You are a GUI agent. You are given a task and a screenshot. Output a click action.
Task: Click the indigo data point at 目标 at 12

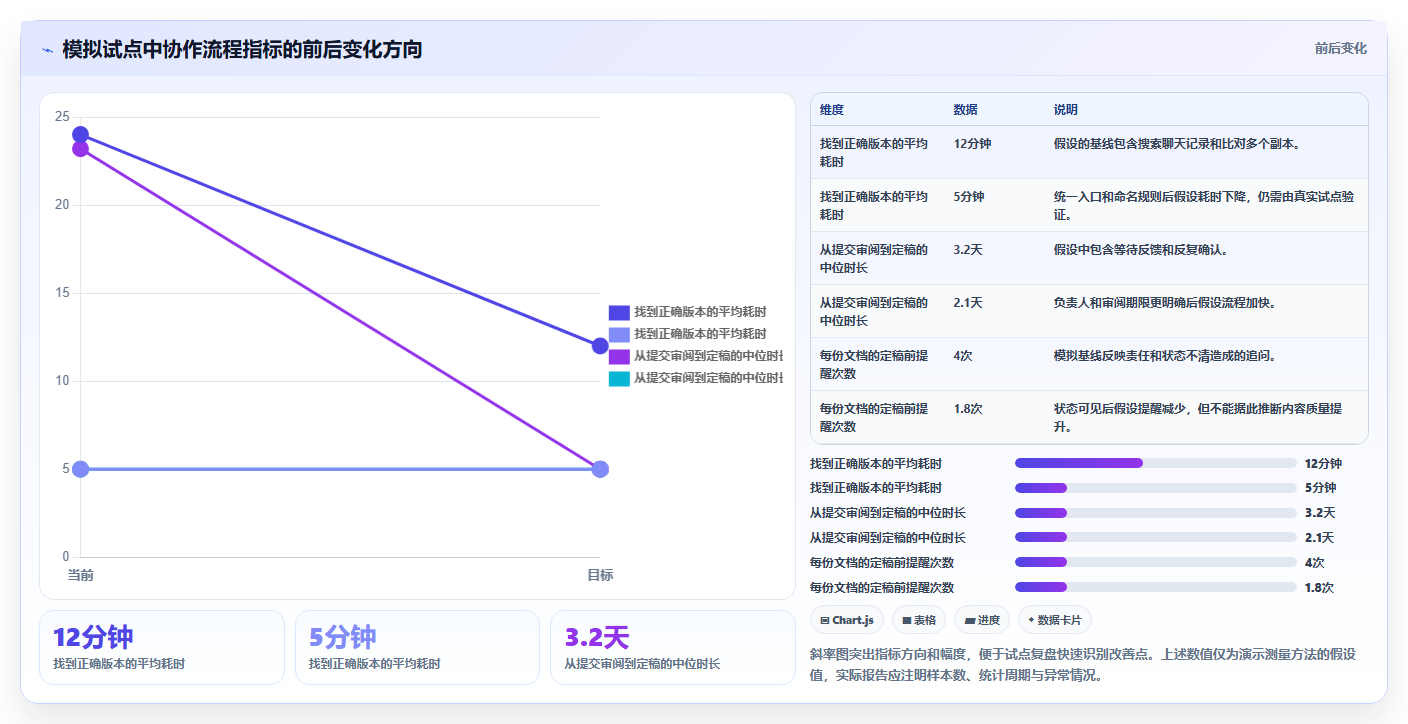click(x=600, y=346)
